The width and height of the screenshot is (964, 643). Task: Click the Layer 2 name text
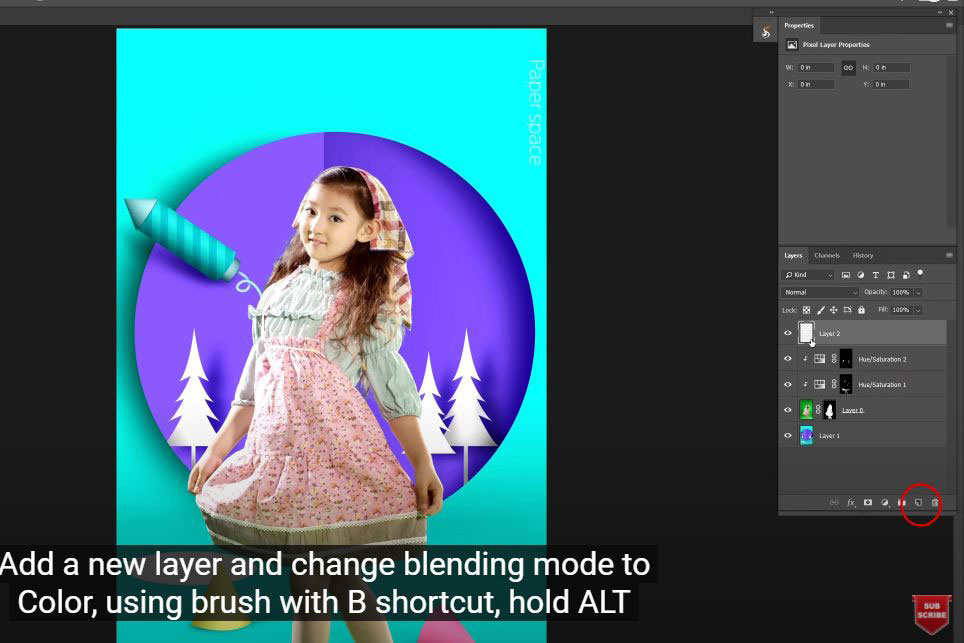tap(829, 334)
